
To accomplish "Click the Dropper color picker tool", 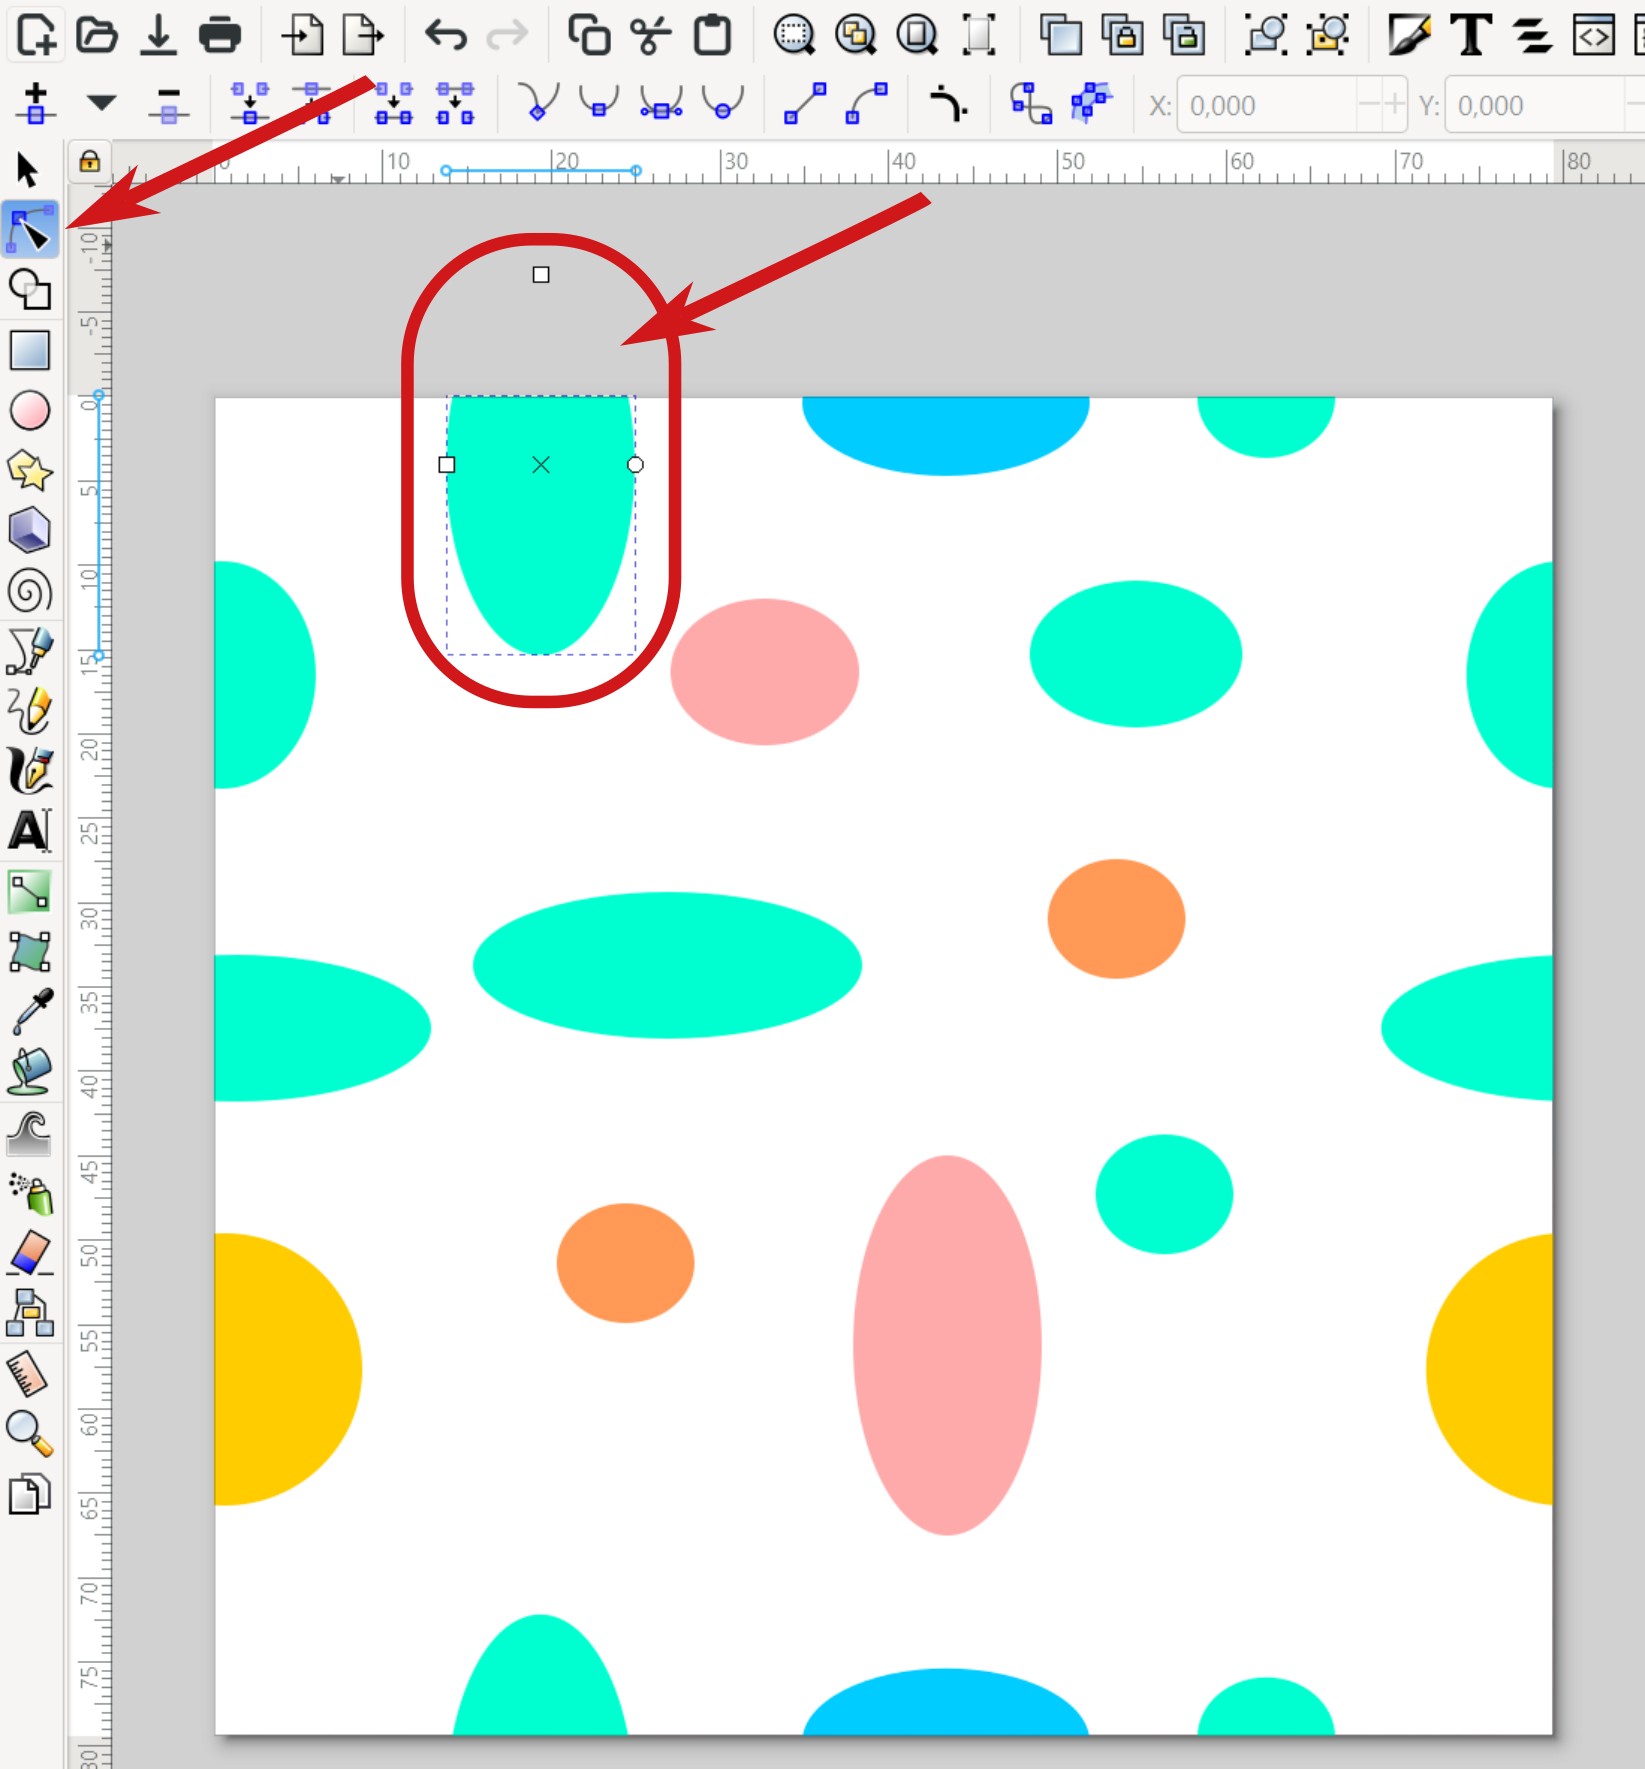I will point(30,1011).
